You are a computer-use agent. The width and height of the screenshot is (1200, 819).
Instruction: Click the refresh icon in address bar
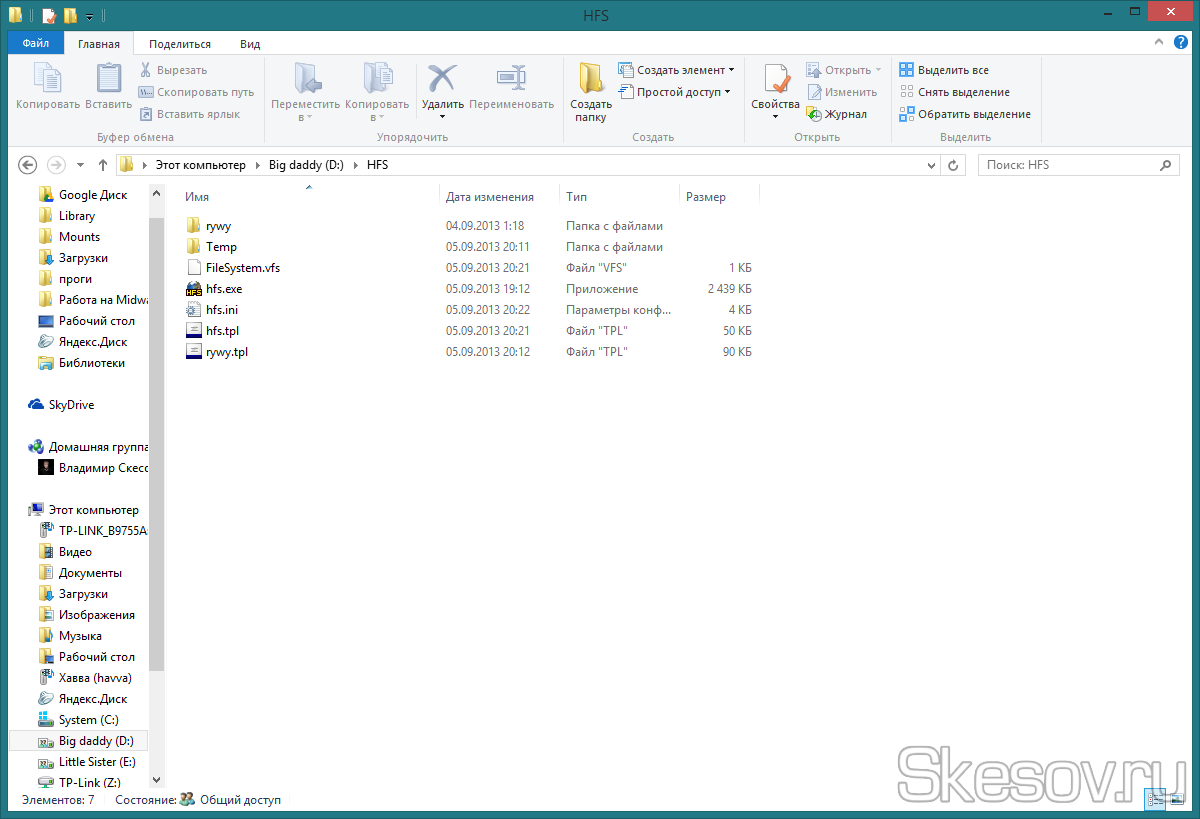point(953,165)
